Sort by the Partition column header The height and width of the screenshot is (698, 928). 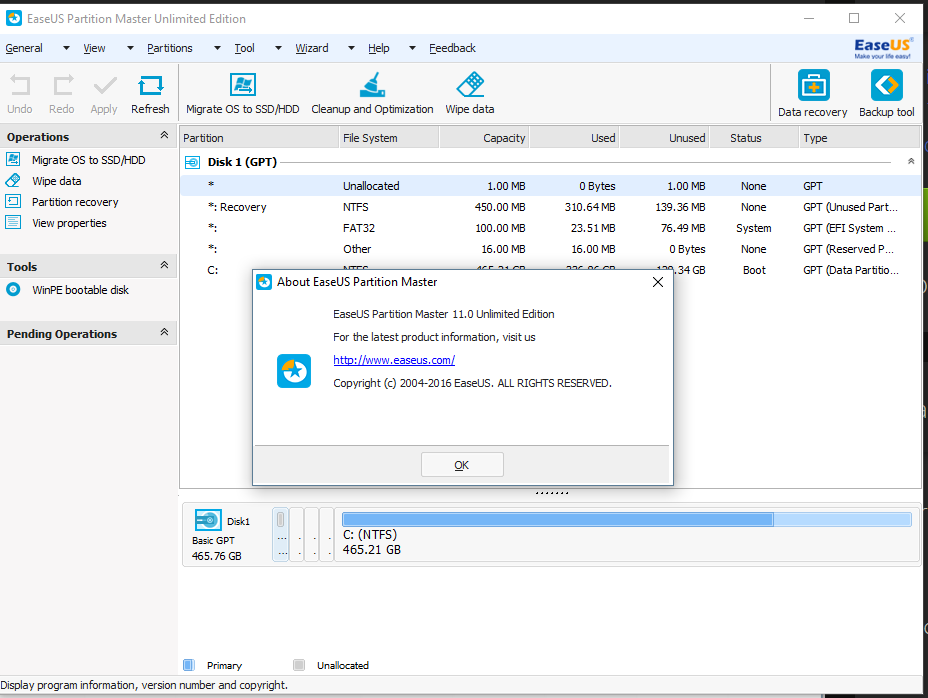coord(259,138)
